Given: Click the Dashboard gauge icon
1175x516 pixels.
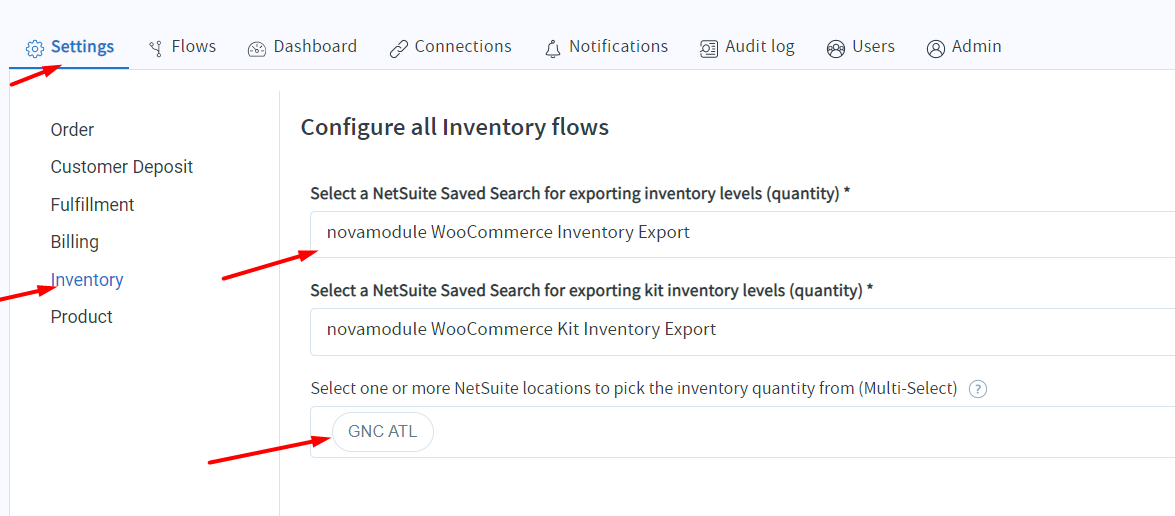Looking at the screenshot, I should coord(257,48).
